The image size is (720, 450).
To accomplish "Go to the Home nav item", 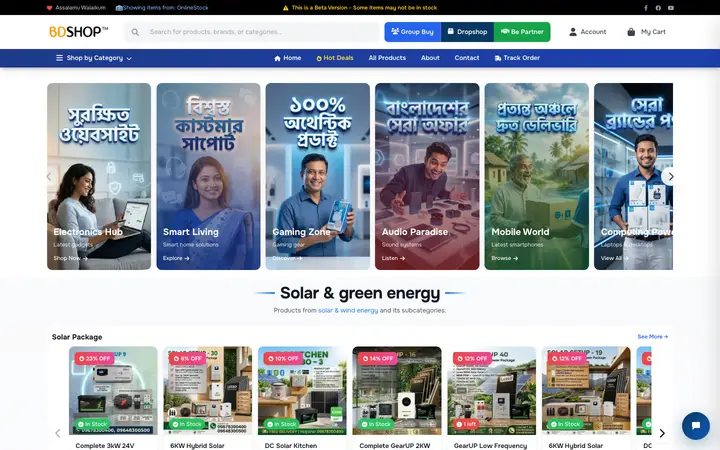I will (287, 58).
